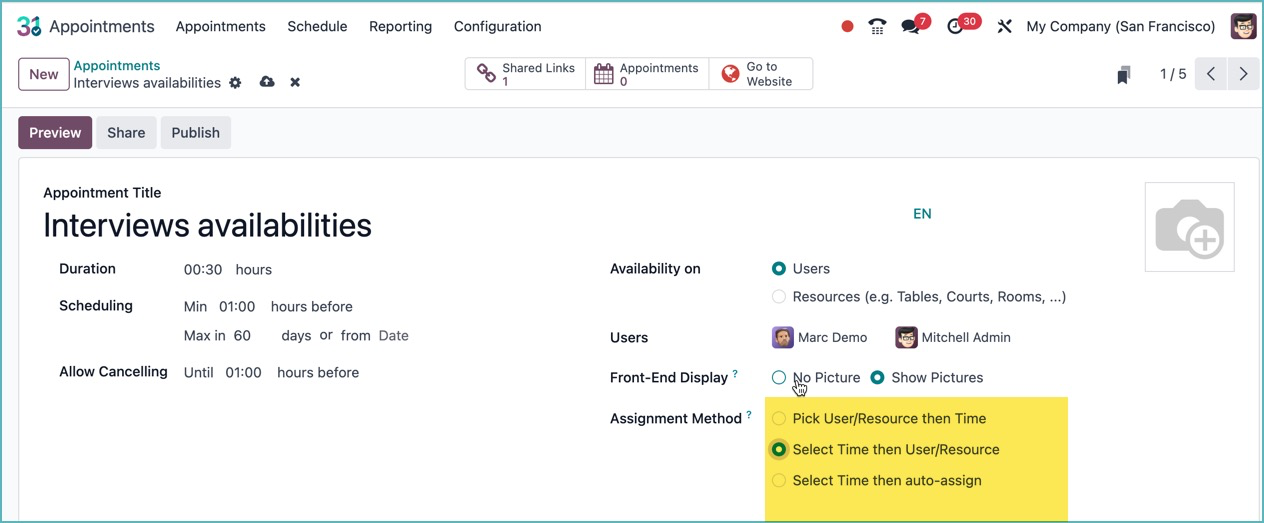
Task: Click the Publish button
Action: point(195,133)
